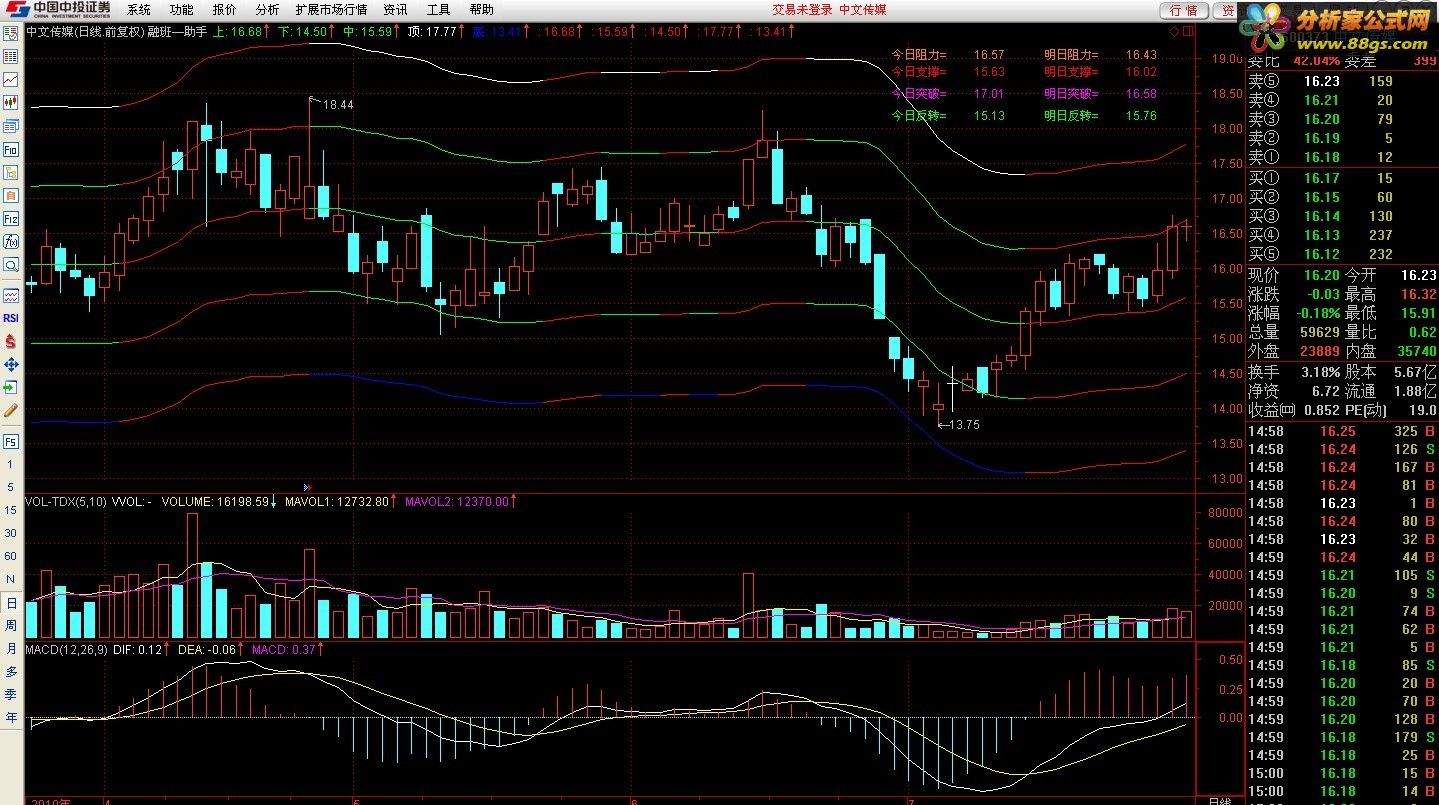Image resolution: width=1439 pixels, height=805 pixels.
Task: Click the magnifier search icon in sidebar
Action: [11, 265]
